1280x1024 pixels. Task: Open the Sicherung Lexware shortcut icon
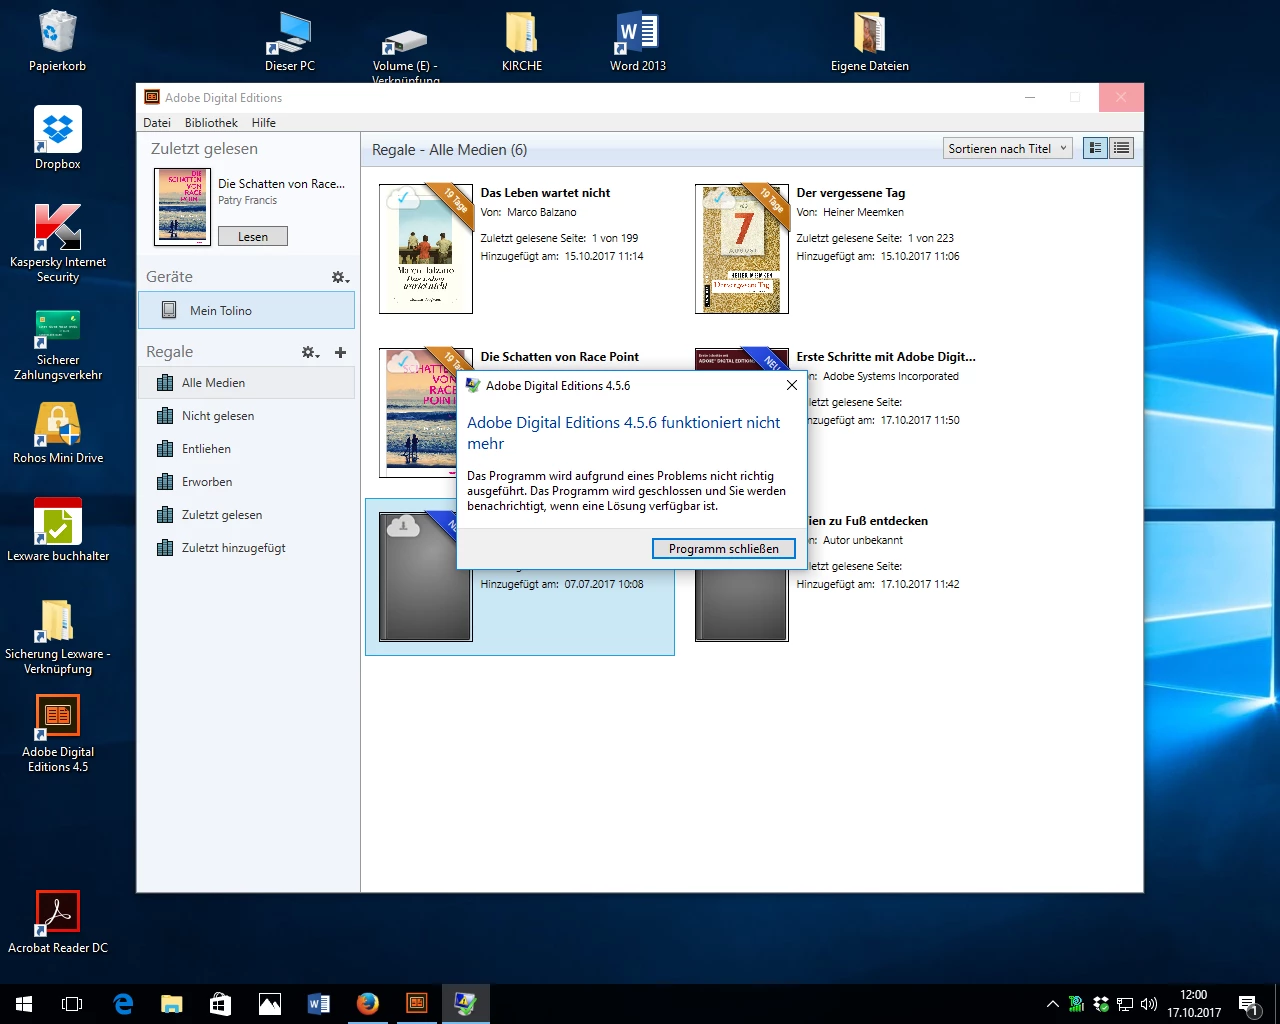[x=58, y=636]
